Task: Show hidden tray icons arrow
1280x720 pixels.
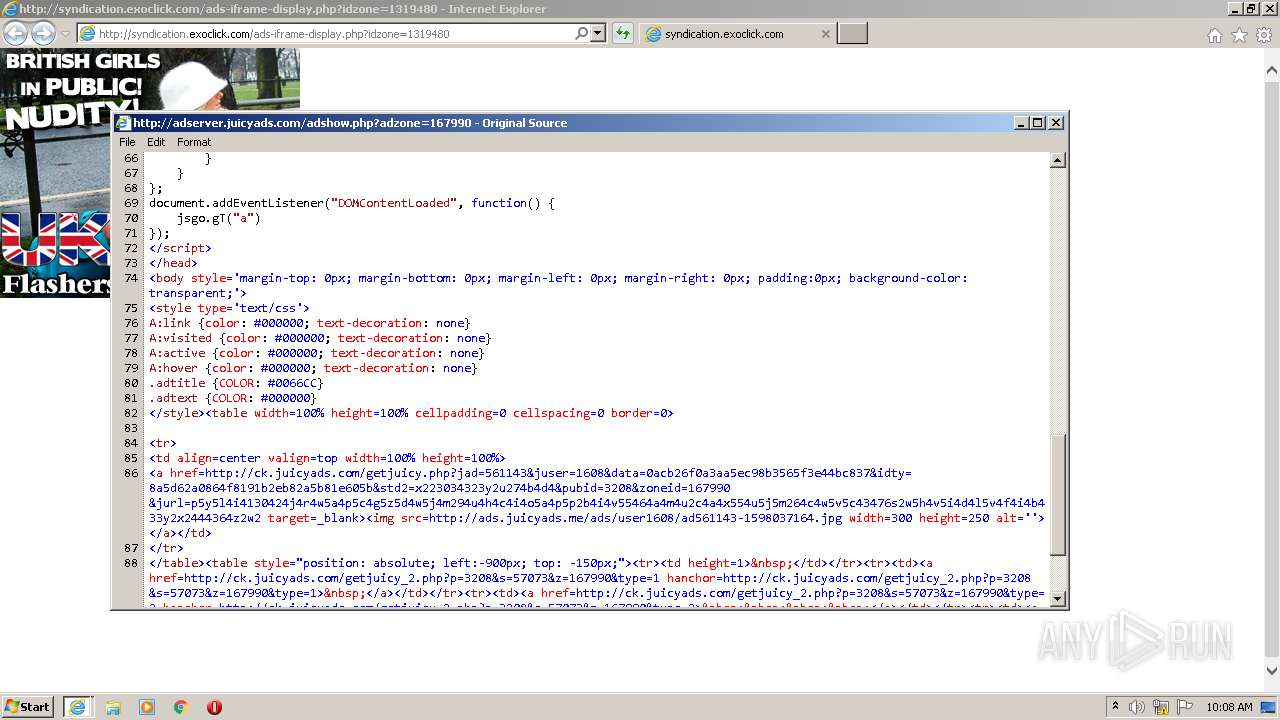Action: click(1115, 707)
